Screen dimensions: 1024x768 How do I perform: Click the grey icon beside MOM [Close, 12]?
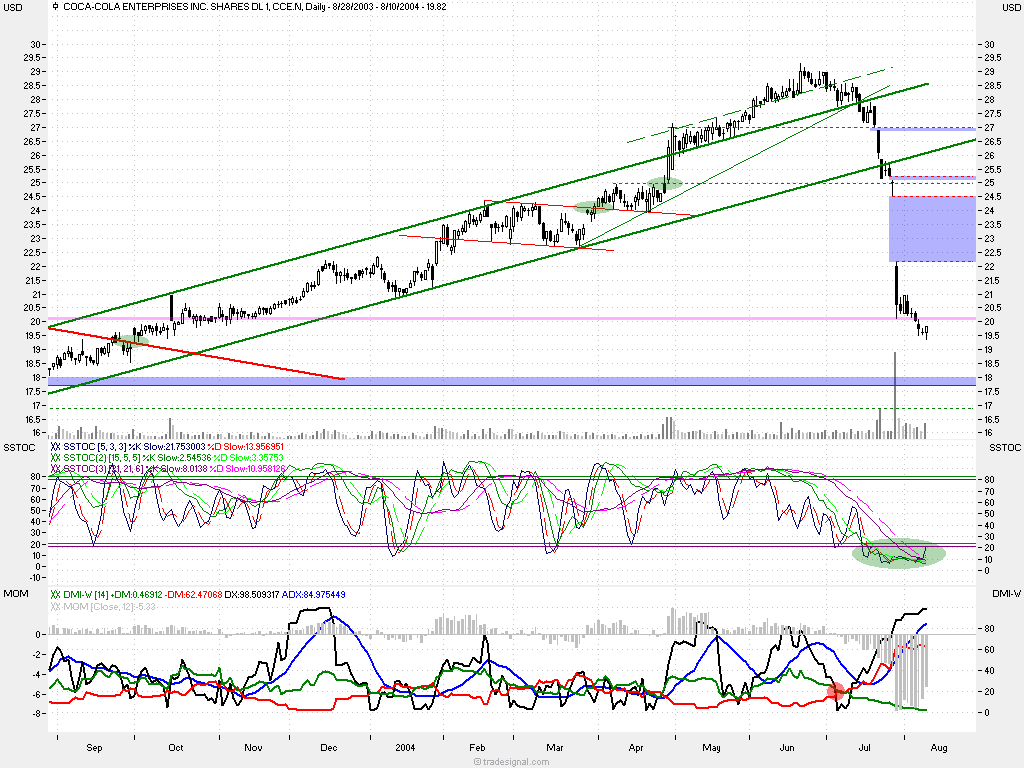click(x=56, y=606)
